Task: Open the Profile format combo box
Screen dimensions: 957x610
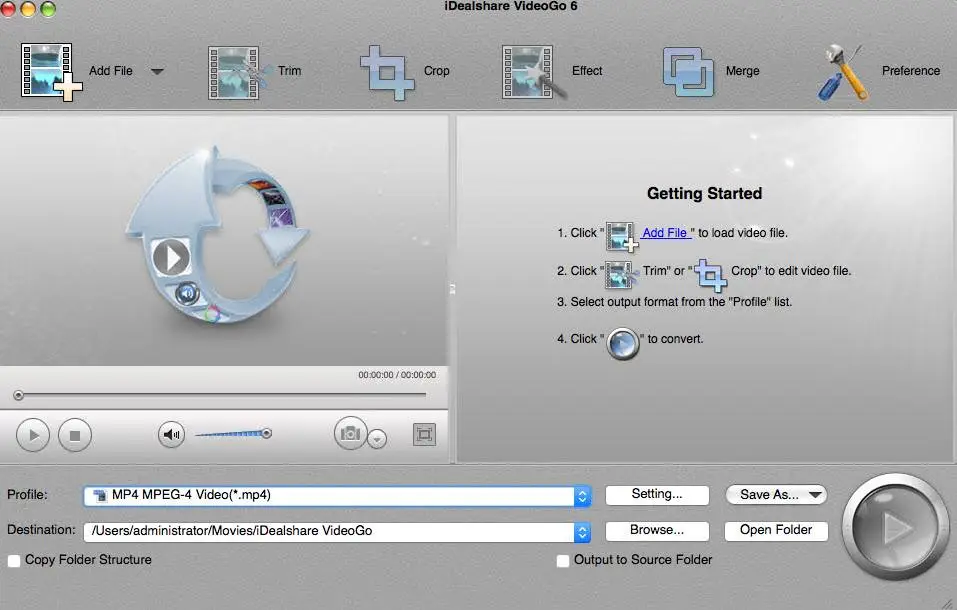Action: [x=338, y=495]
